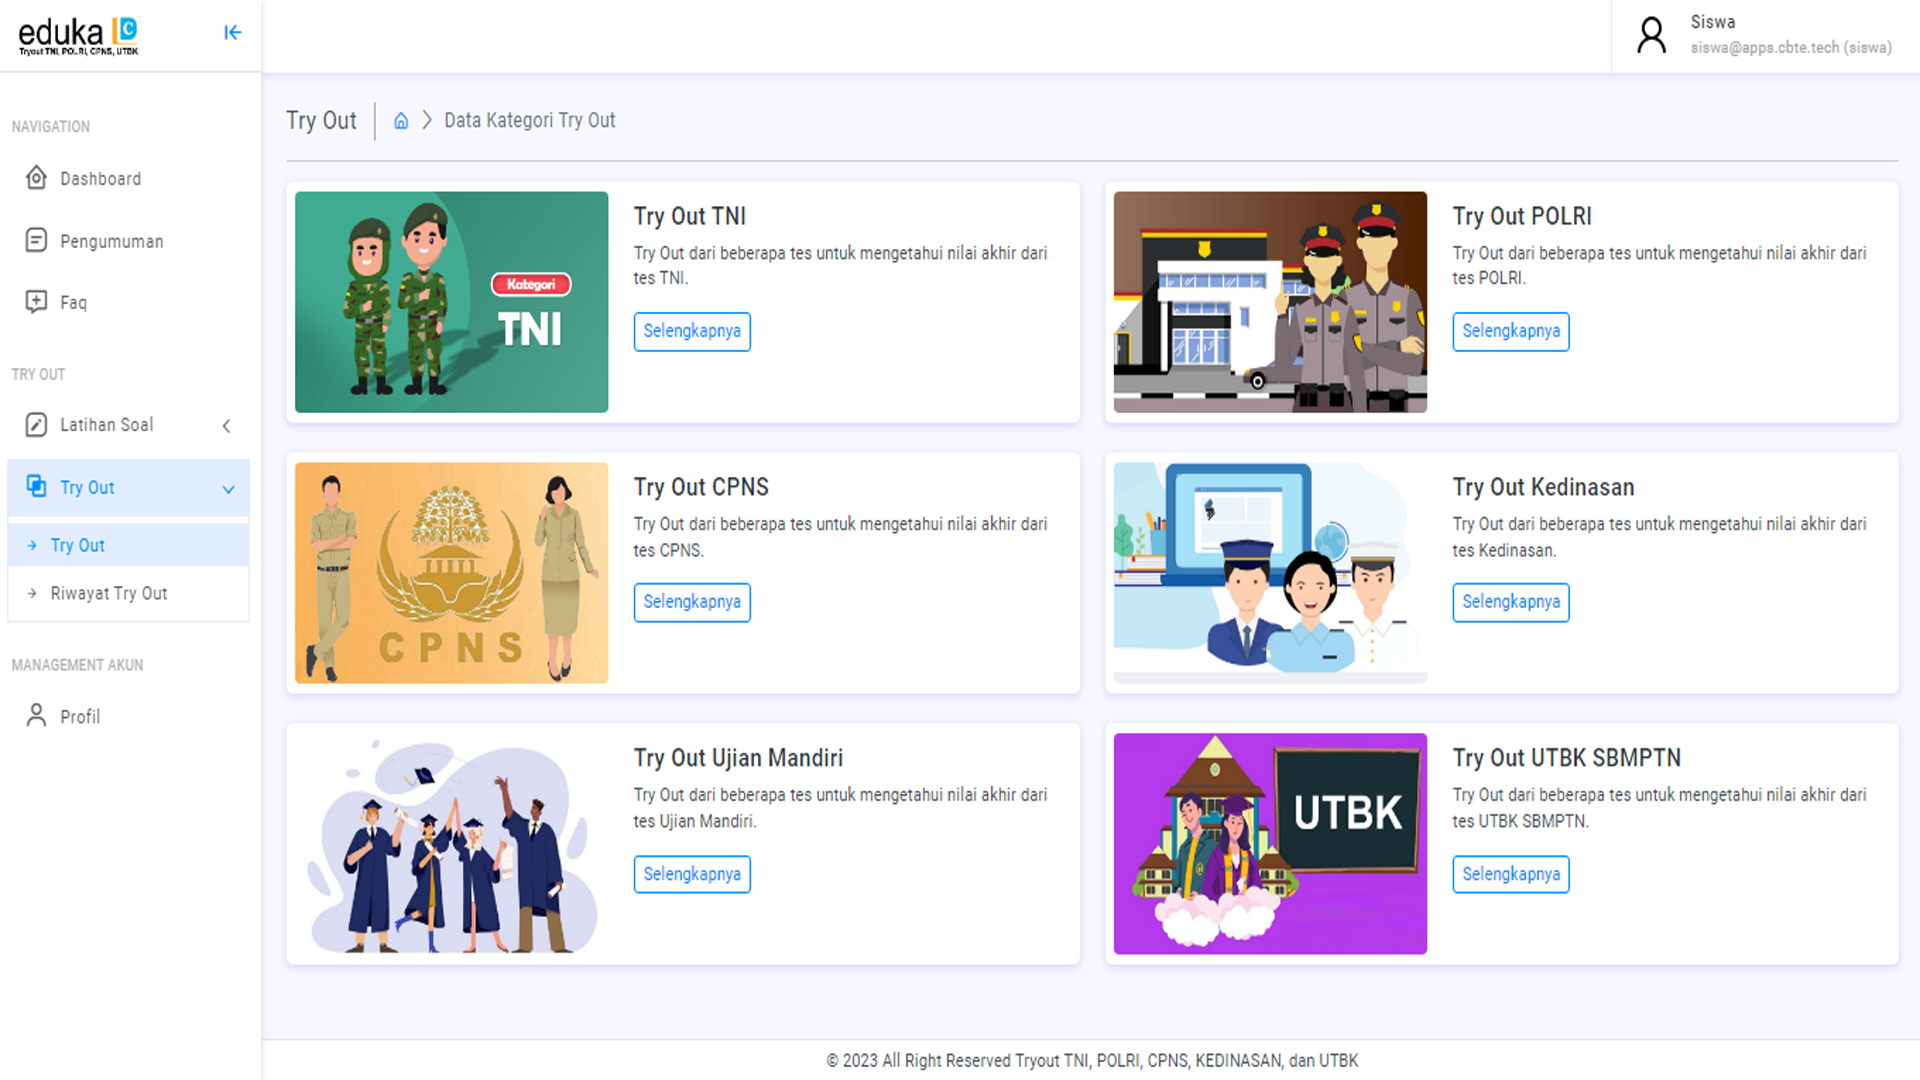Click the Faq plus-bubble icon
Screen dimensions: 1920x1080
[36, 301]
